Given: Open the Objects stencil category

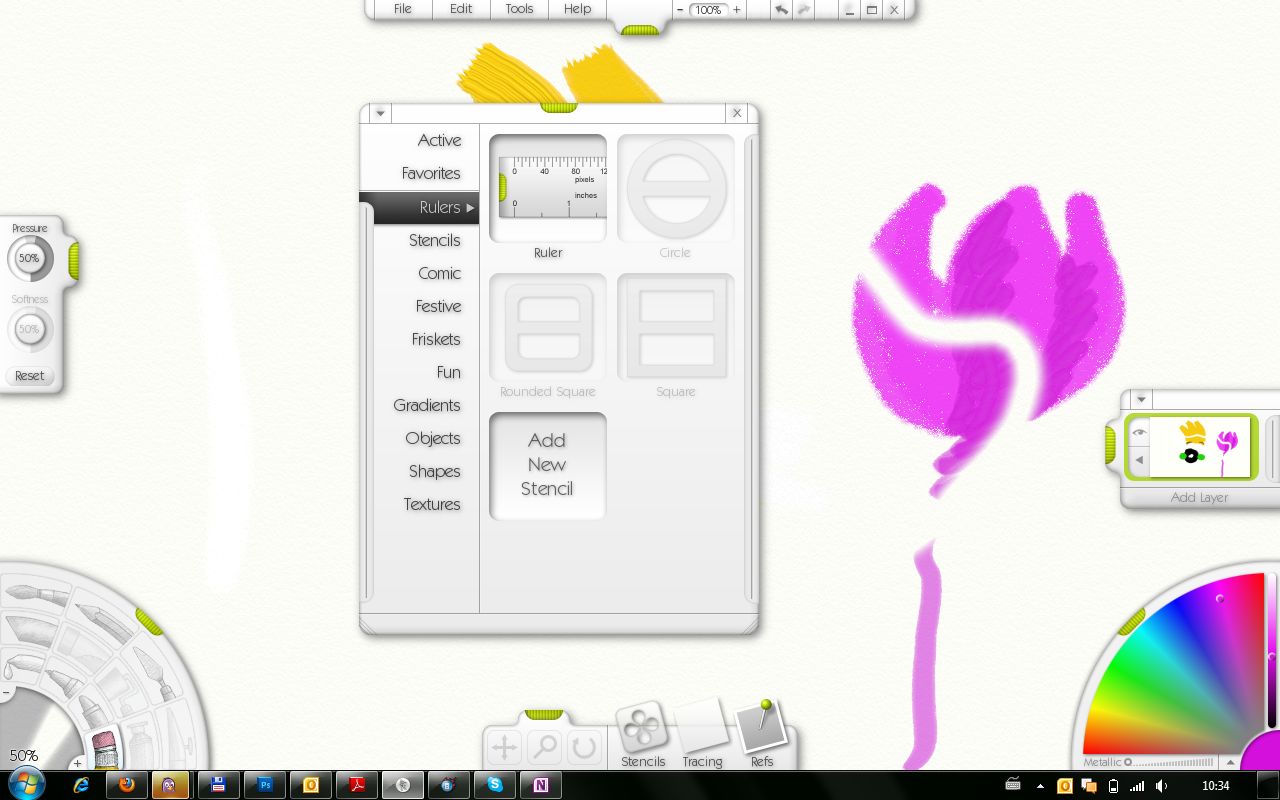Looking at the screenshot, I should (433, 438).
